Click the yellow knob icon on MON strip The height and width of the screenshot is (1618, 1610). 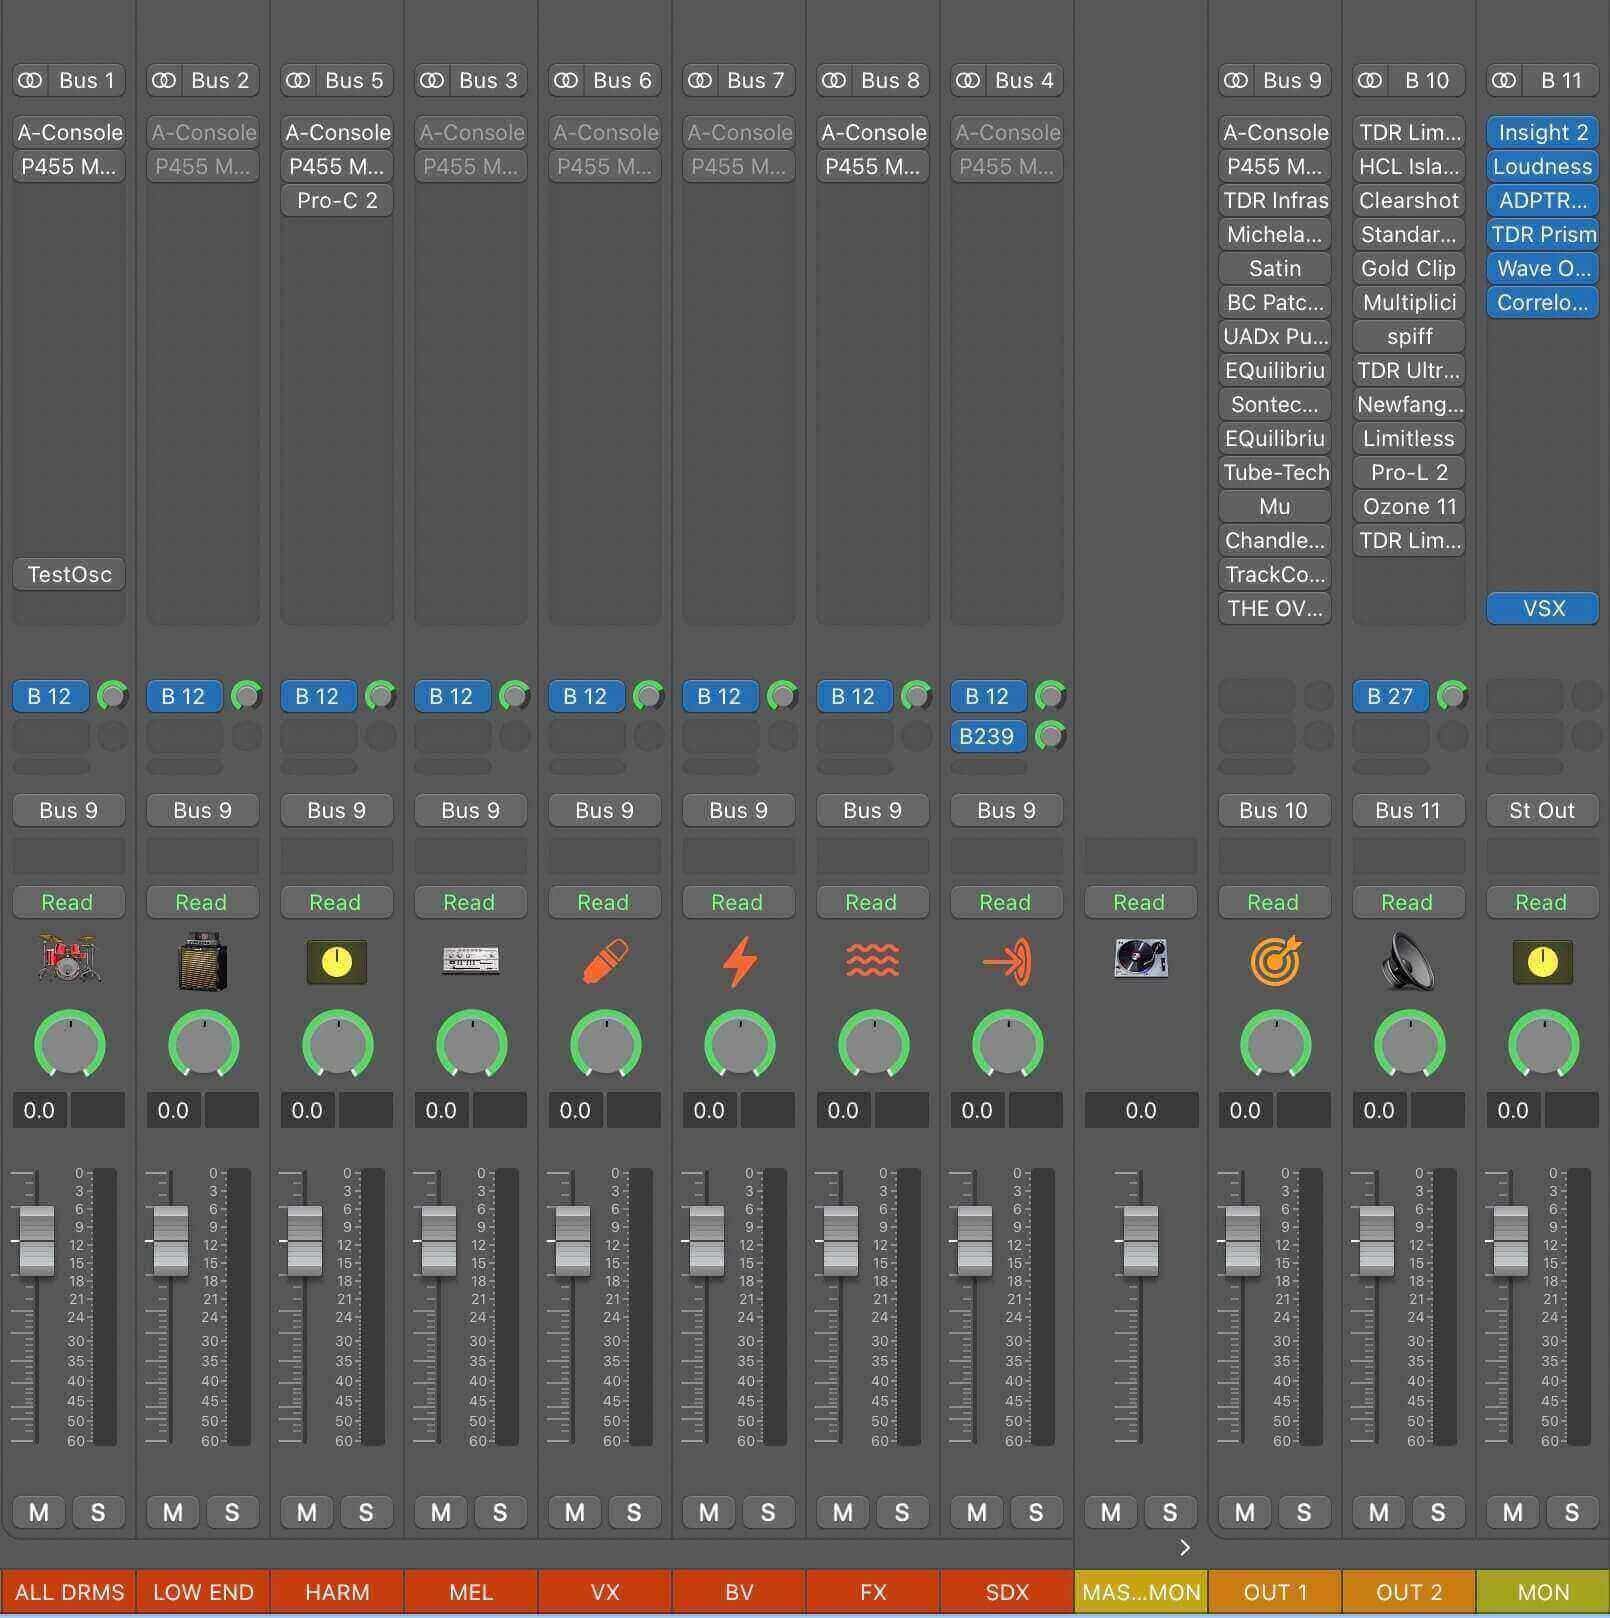pos(1543,962)
